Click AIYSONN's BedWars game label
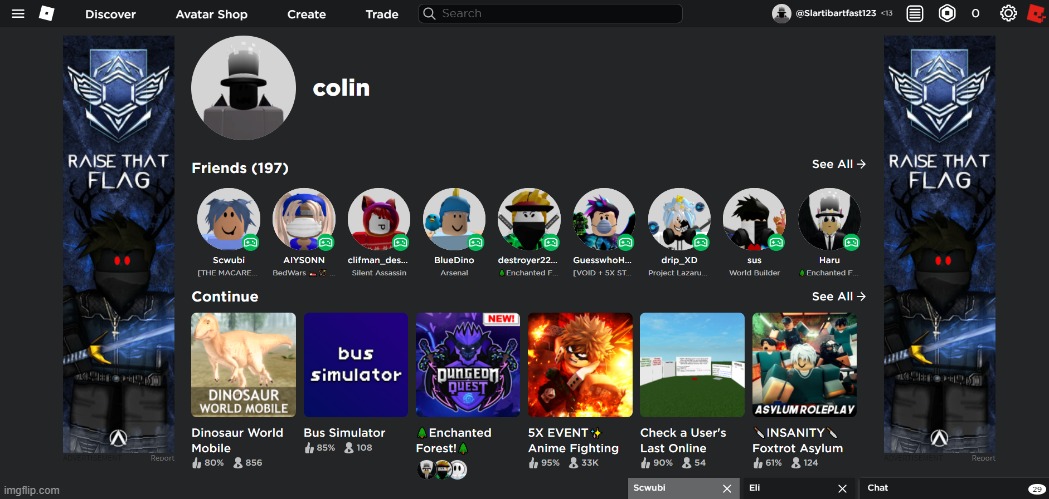 [304, 273]
